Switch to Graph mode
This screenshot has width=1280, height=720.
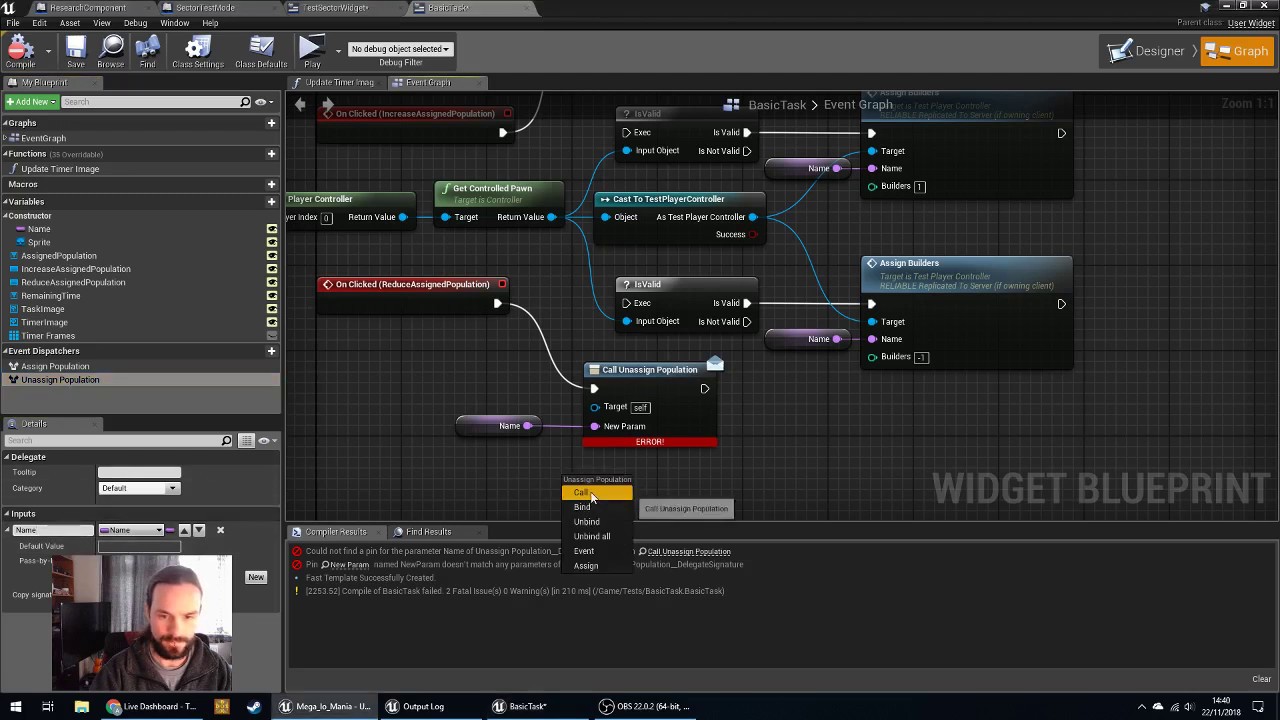1238,51
